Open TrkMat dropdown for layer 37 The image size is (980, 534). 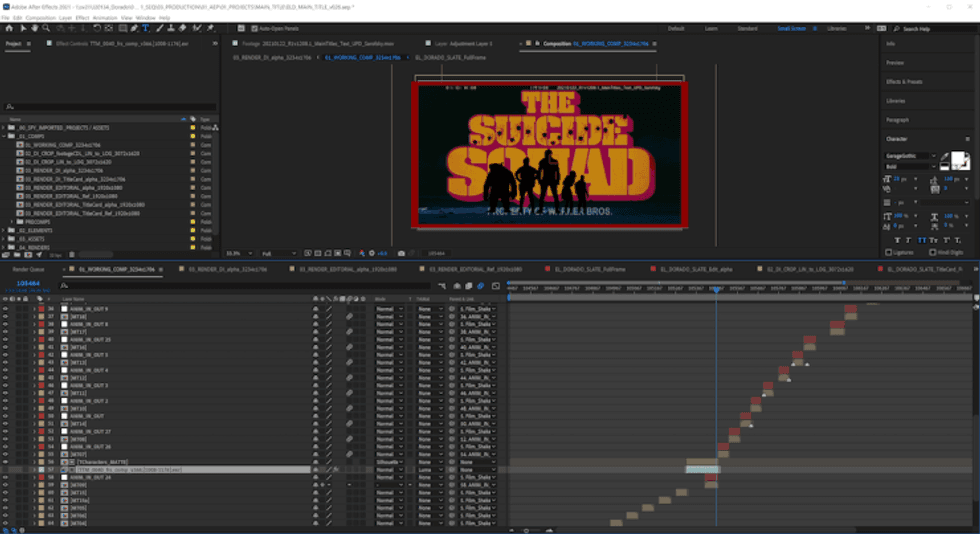(x=429, y=316)
